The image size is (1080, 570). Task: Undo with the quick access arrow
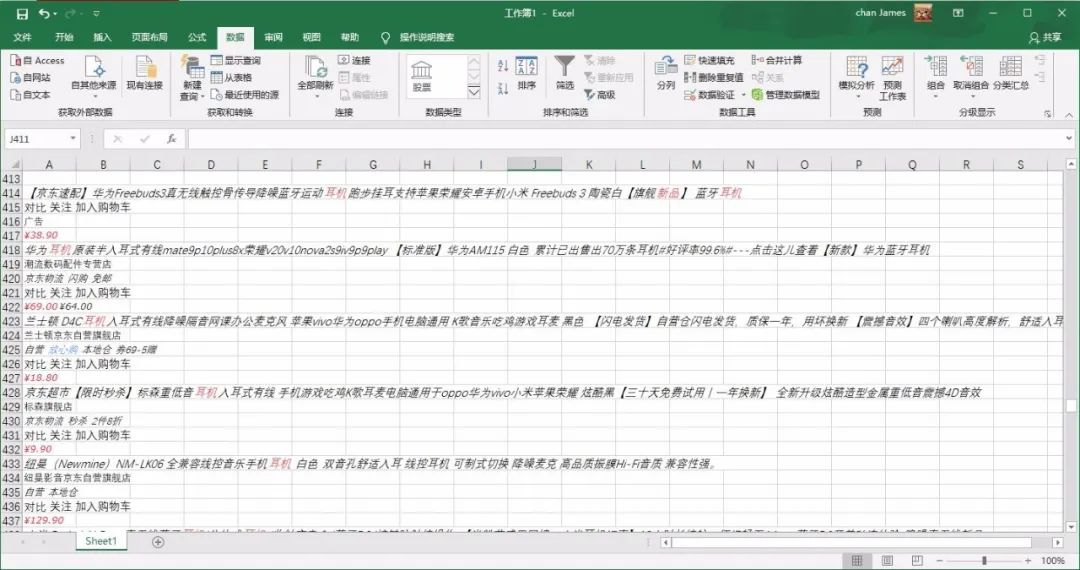click(x=44, y=13)
